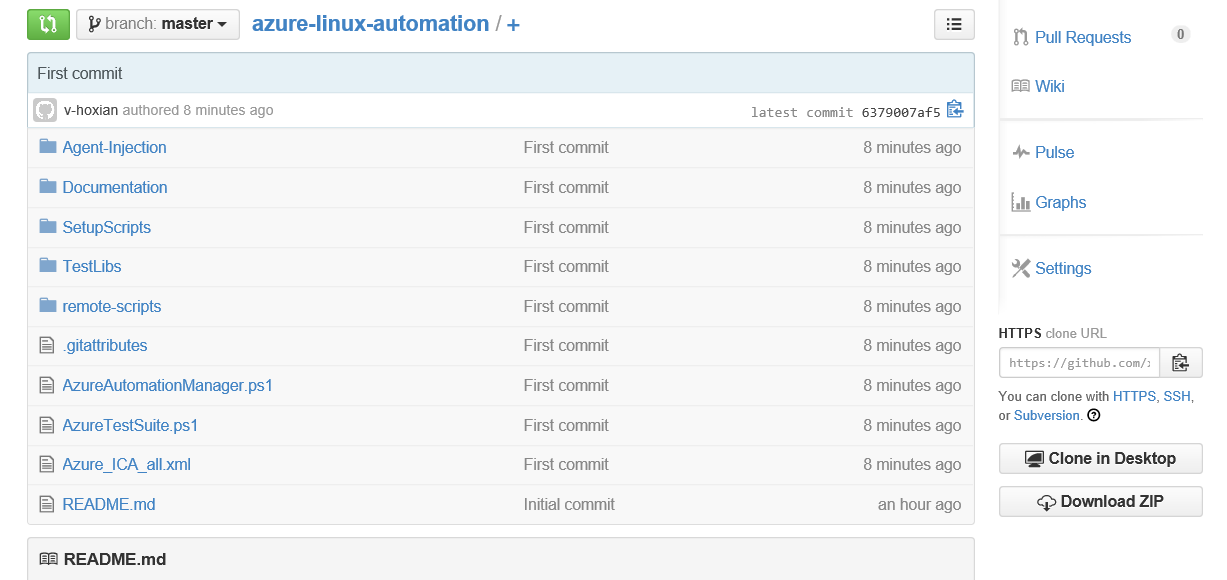Viewport: 1227px width, 580px height.
Task: Copy the HTTPS clone URL to clipboard
Action: tap(1180, 362)
